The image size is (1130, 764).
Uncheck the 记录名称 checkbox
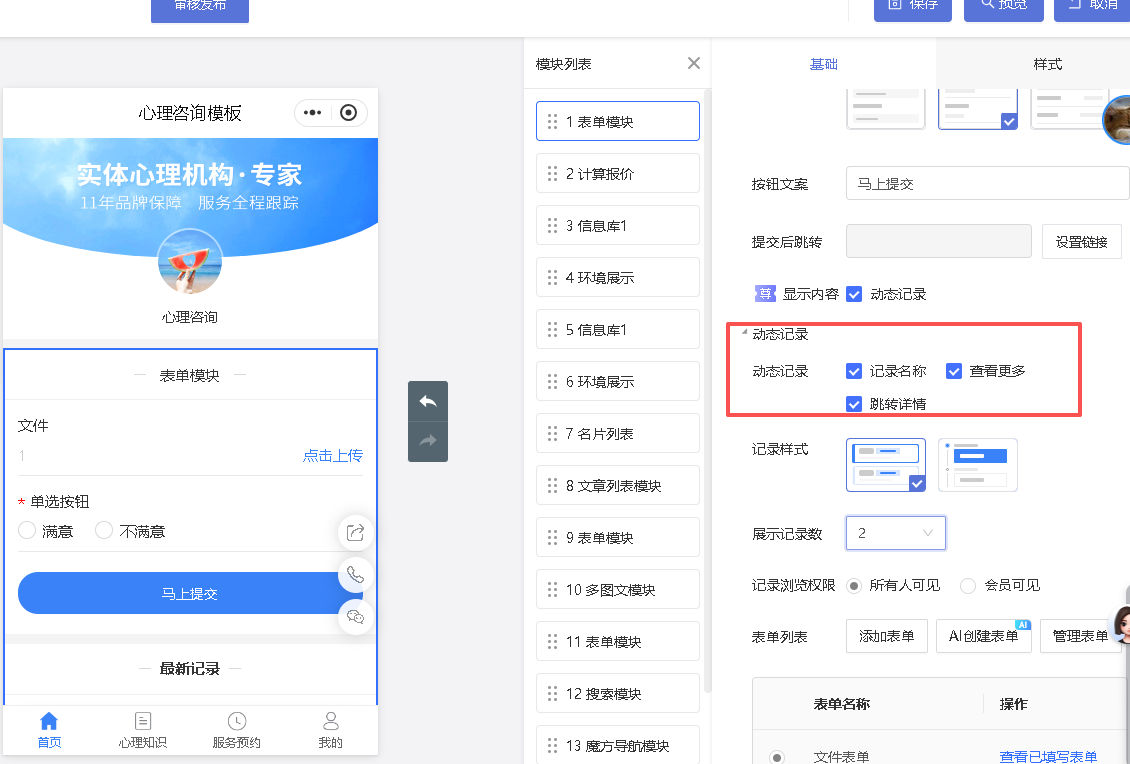[854, 371]
